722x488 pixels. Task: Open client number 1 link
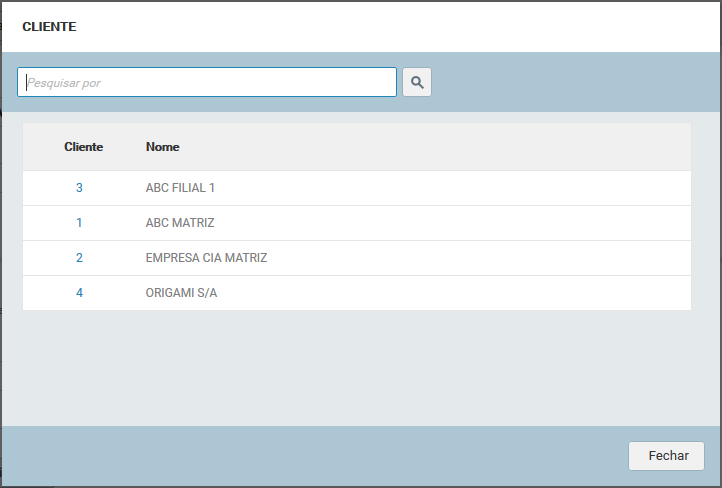(79, 223)
